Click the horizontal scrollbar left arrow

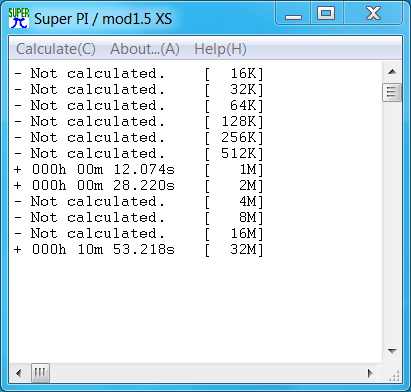click(19, 373)
